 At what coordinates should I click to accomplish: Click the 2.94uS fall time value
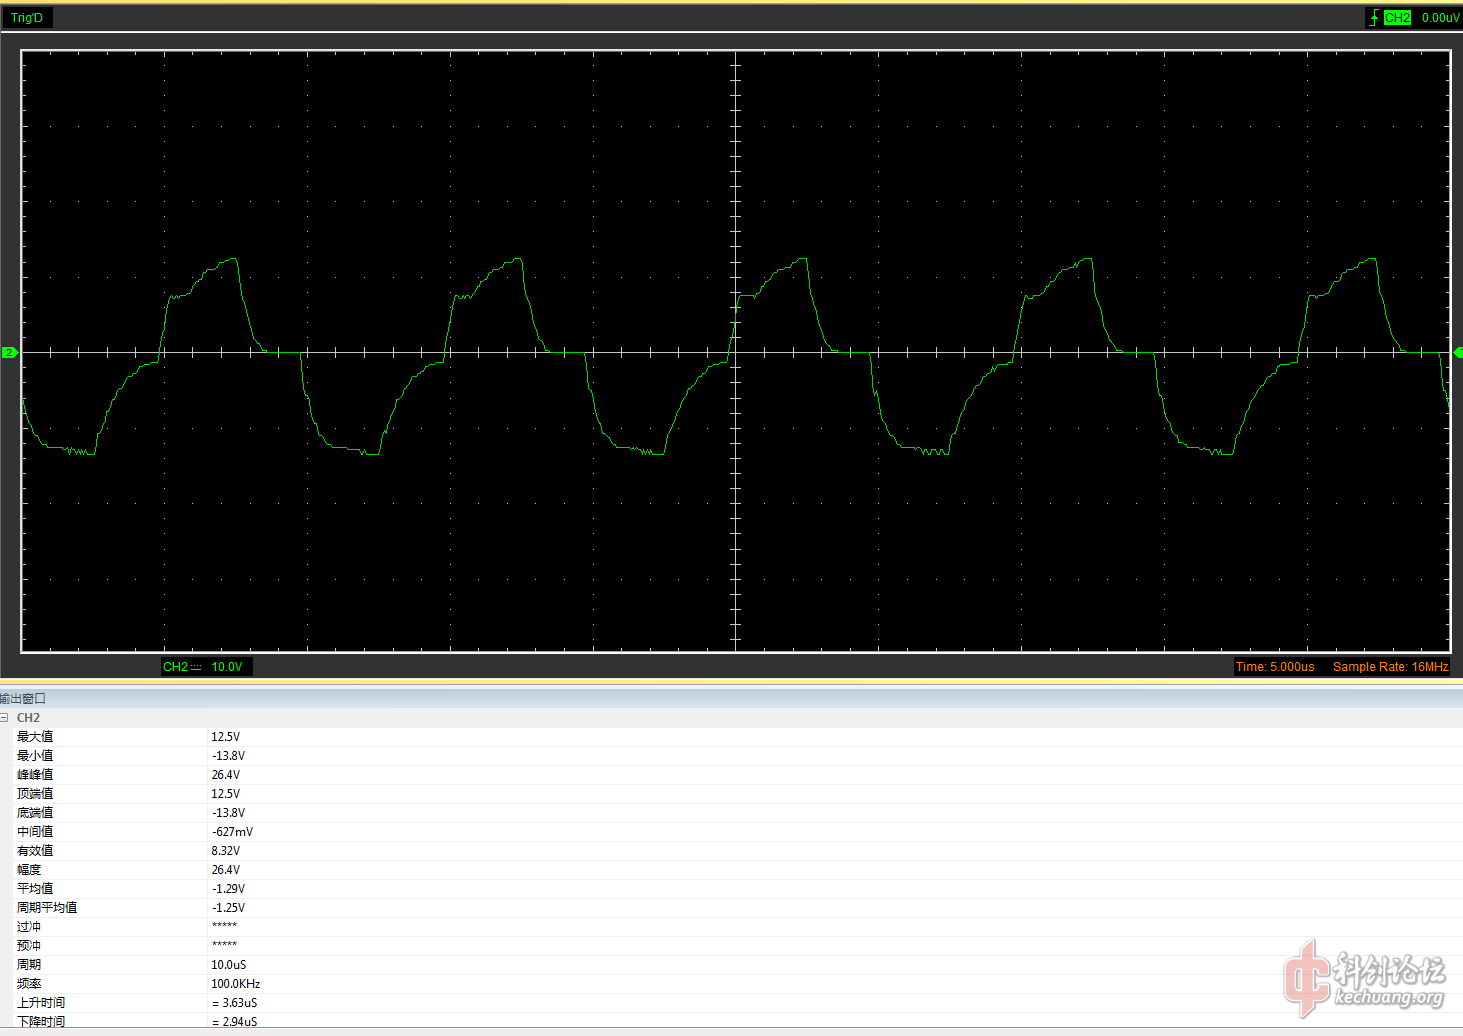pyautogui.click(x=234, y=1022)
